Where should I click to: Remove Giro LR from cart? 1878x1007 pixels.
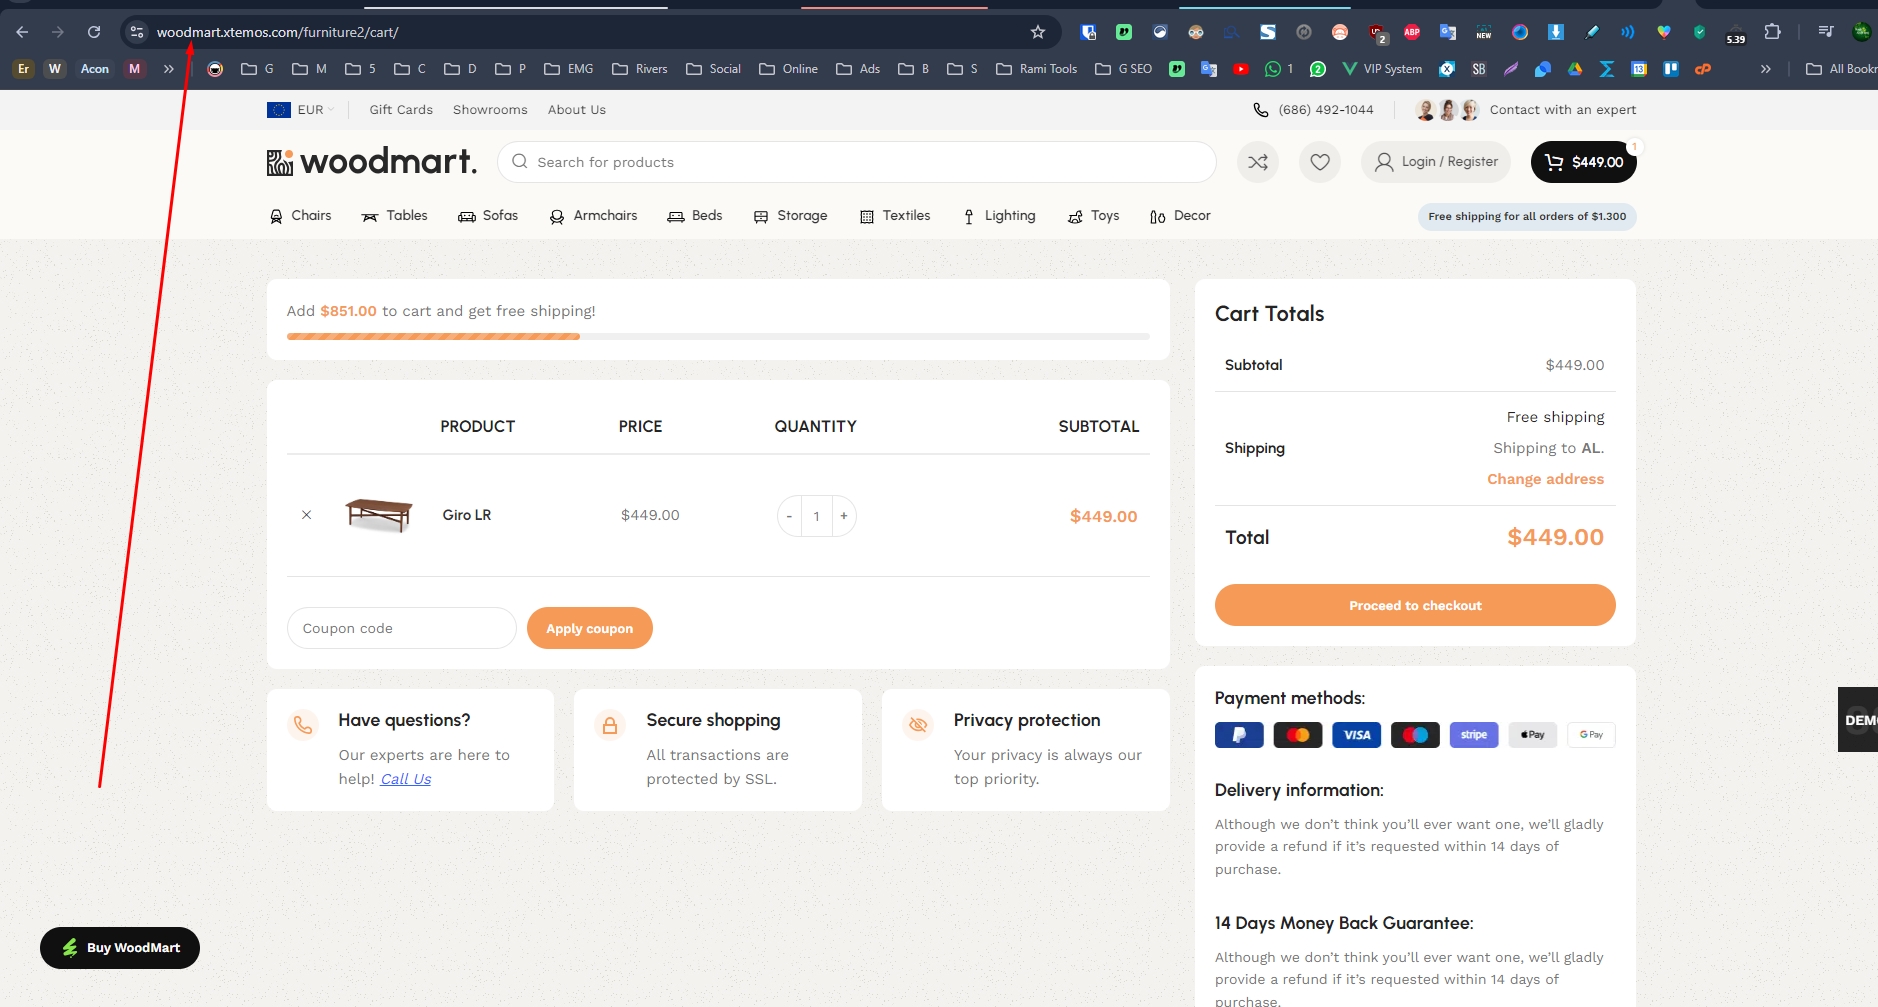(307, 515)
